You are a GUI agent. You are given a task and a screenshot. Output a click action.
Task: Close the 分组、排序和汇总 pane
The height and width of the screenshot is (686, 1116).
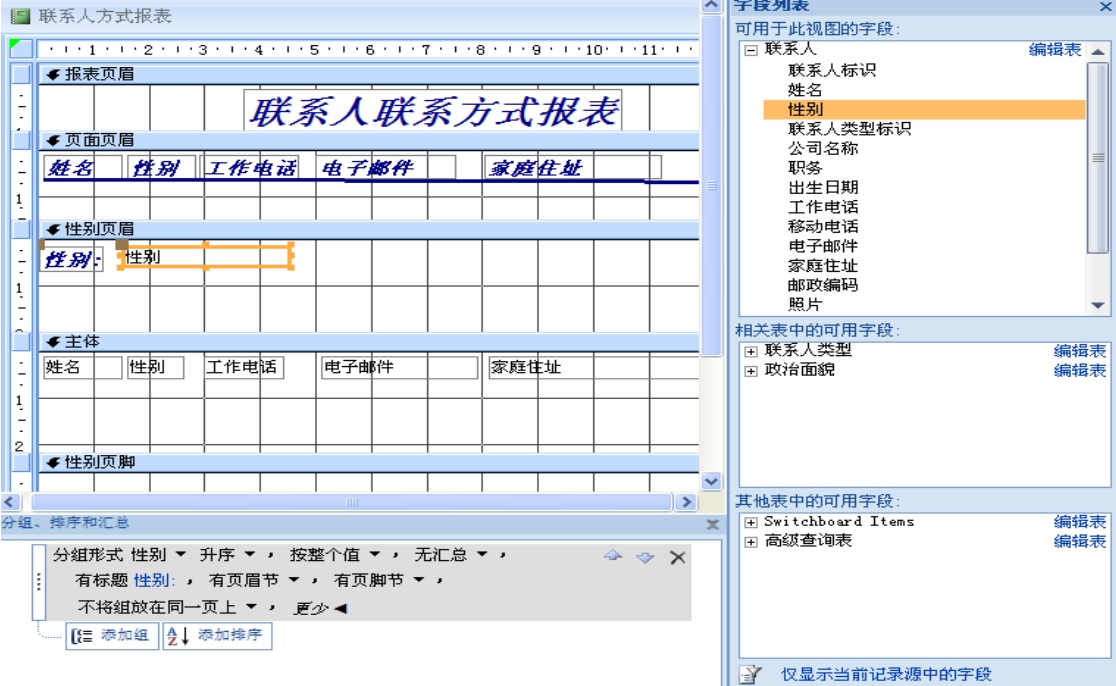tap(713, 525)
